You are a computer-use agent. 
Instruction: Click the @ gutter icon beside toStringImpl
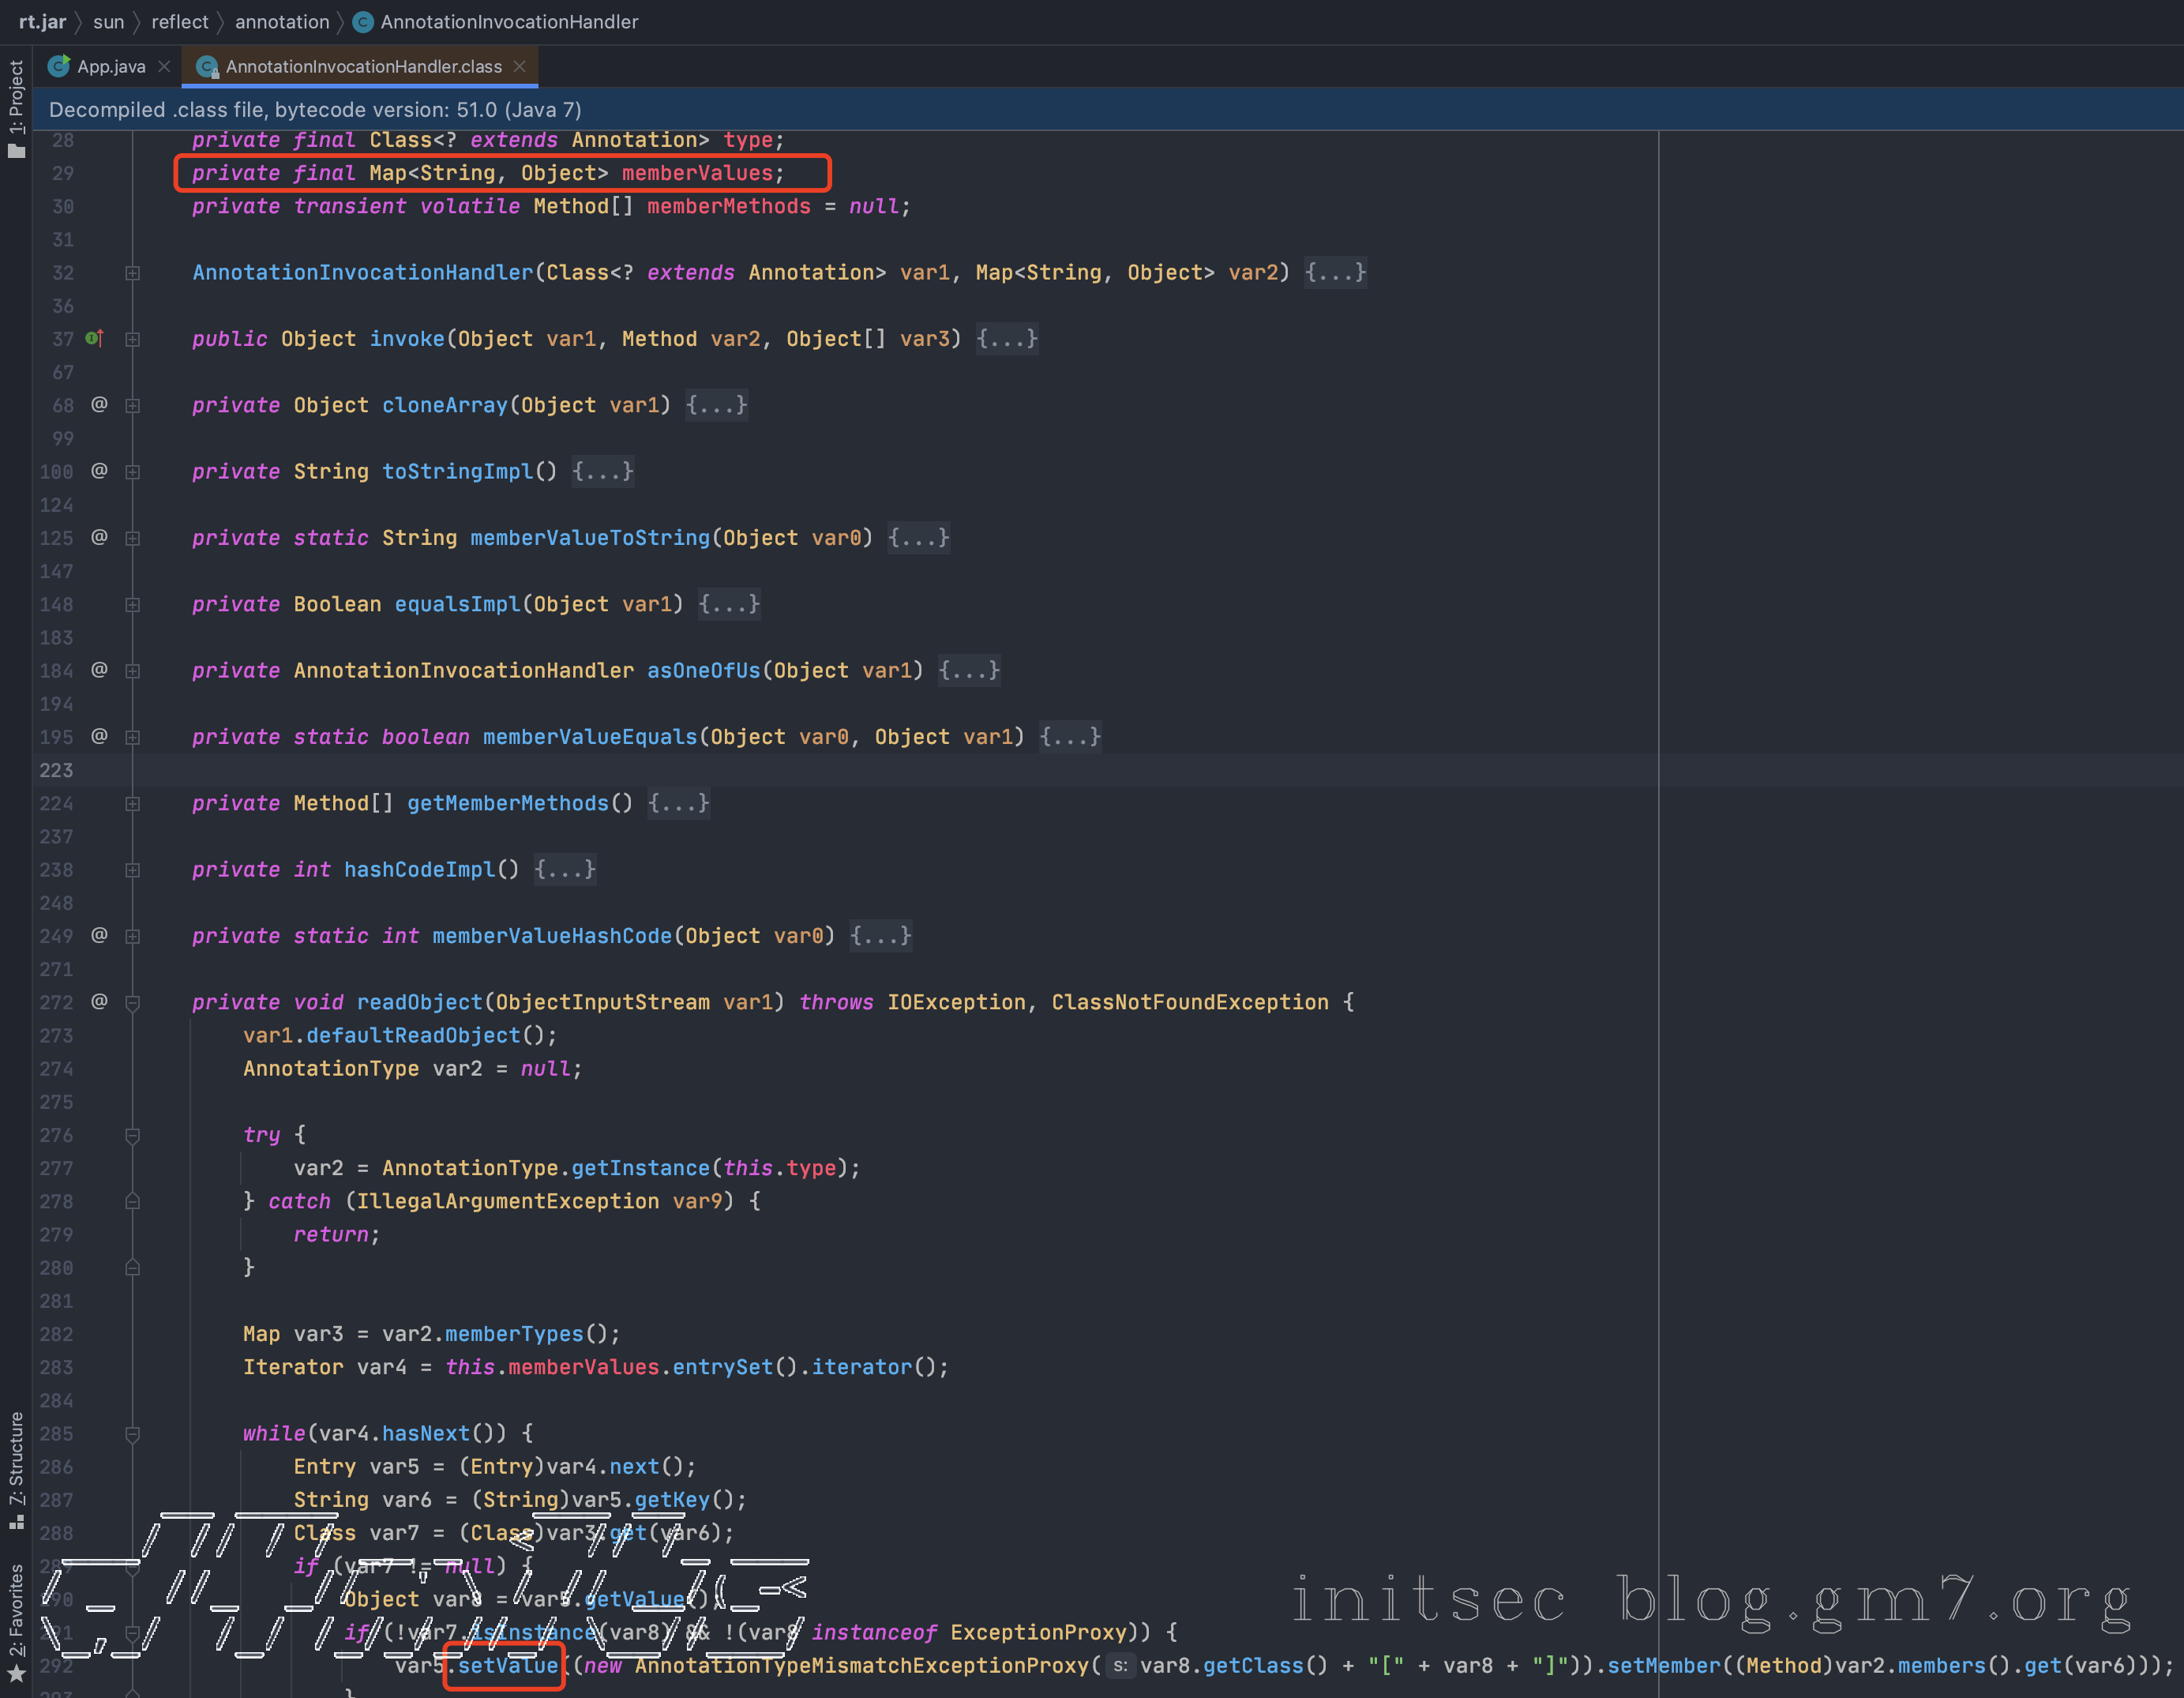click(x=99, y=470)
